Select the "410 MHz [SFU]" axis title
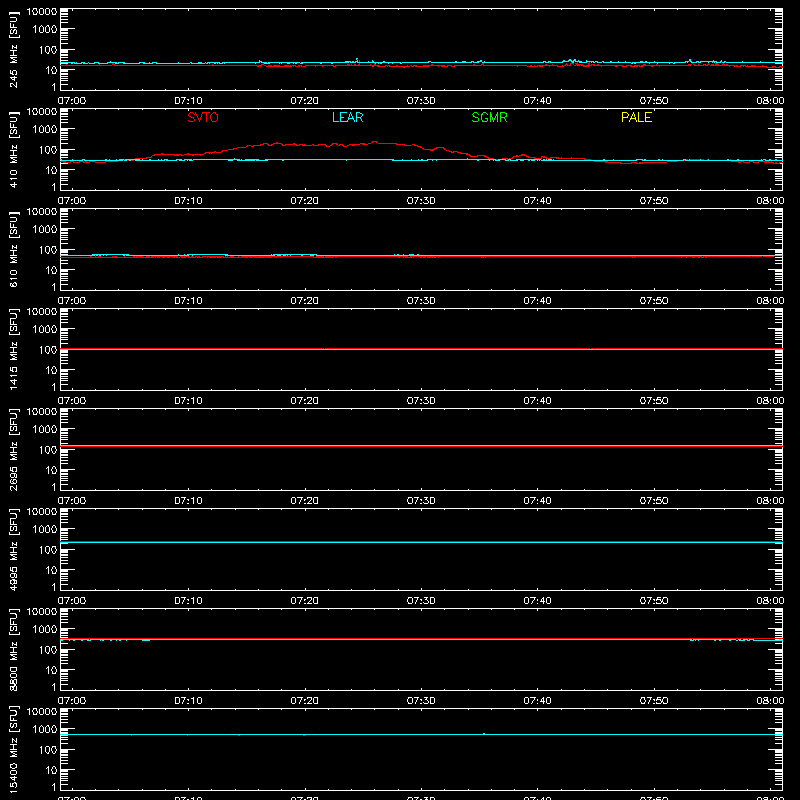The height and width of the screenshot is (800, 800). 13,149
